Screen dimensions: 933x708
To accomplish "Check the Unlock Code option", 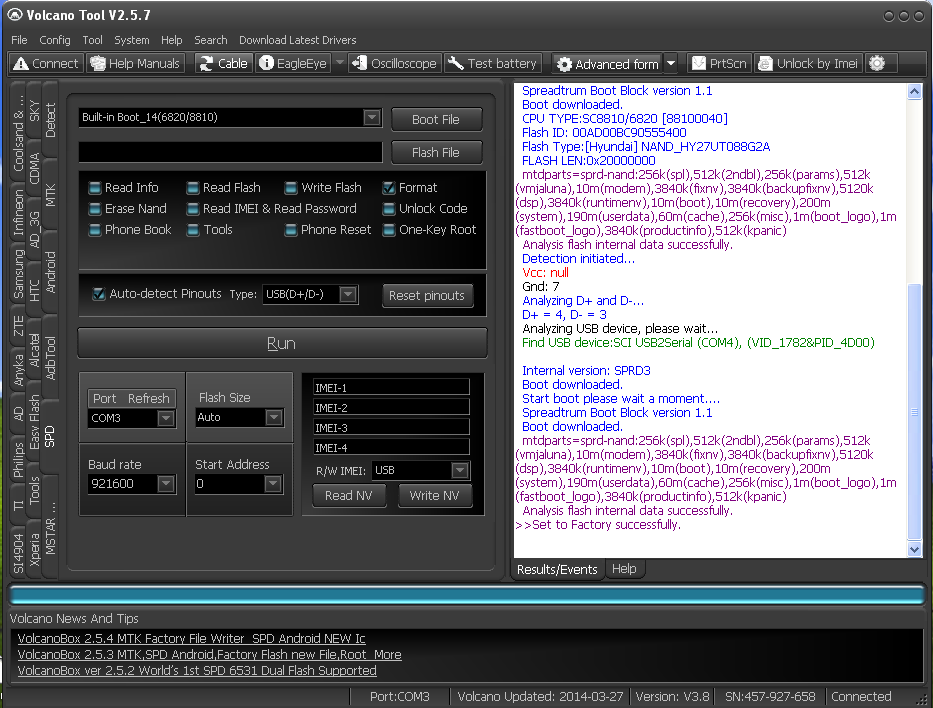I will 389,209.
